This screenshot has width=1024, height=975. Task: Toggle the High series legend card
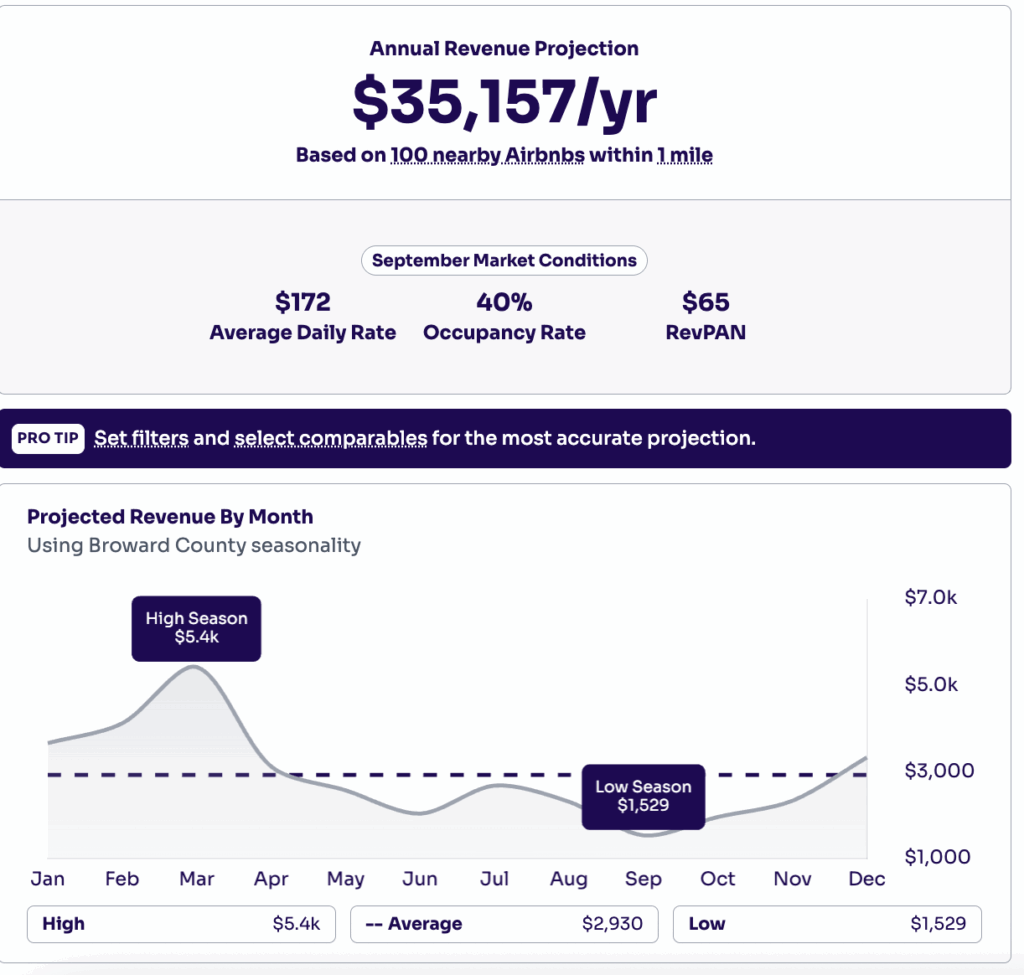pos(180,923)
